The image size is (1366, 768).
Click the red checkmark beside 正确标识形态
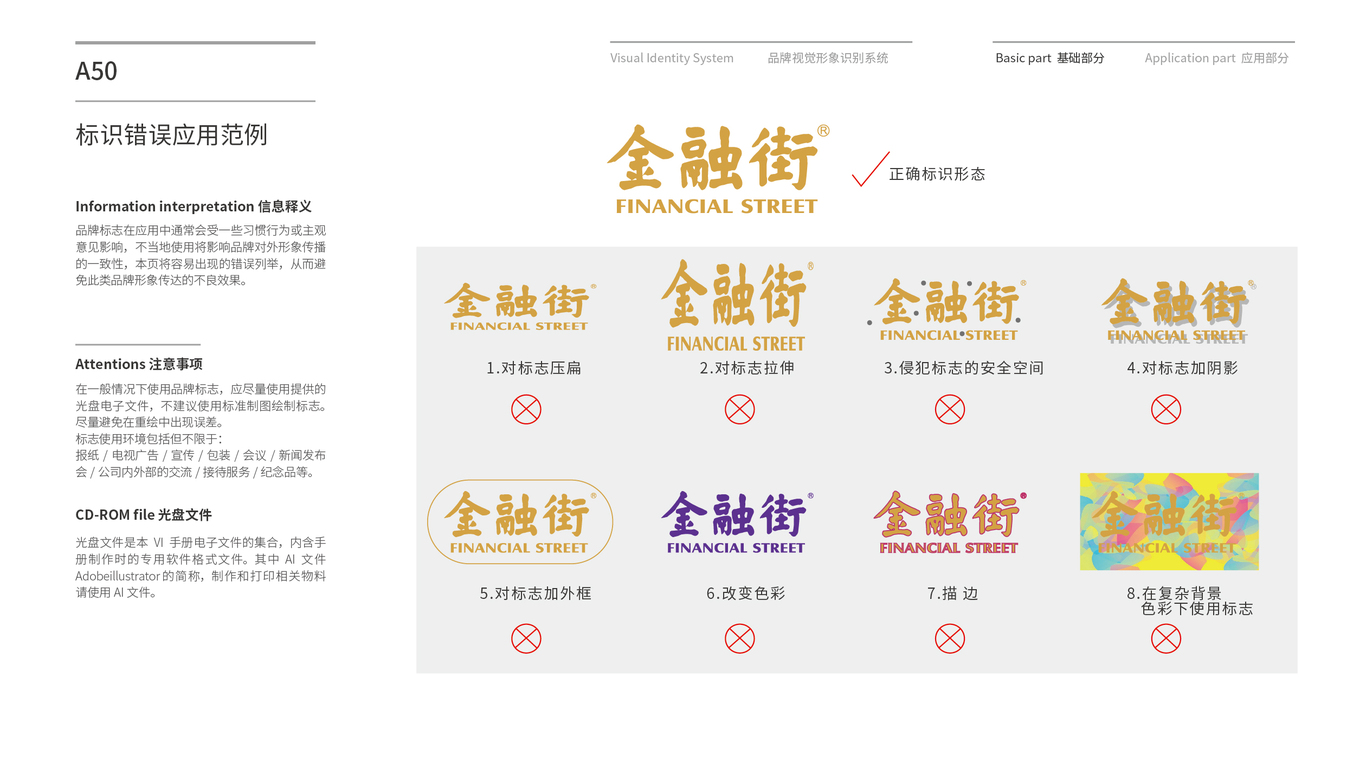pyautogui.click(x=870, y=169)
